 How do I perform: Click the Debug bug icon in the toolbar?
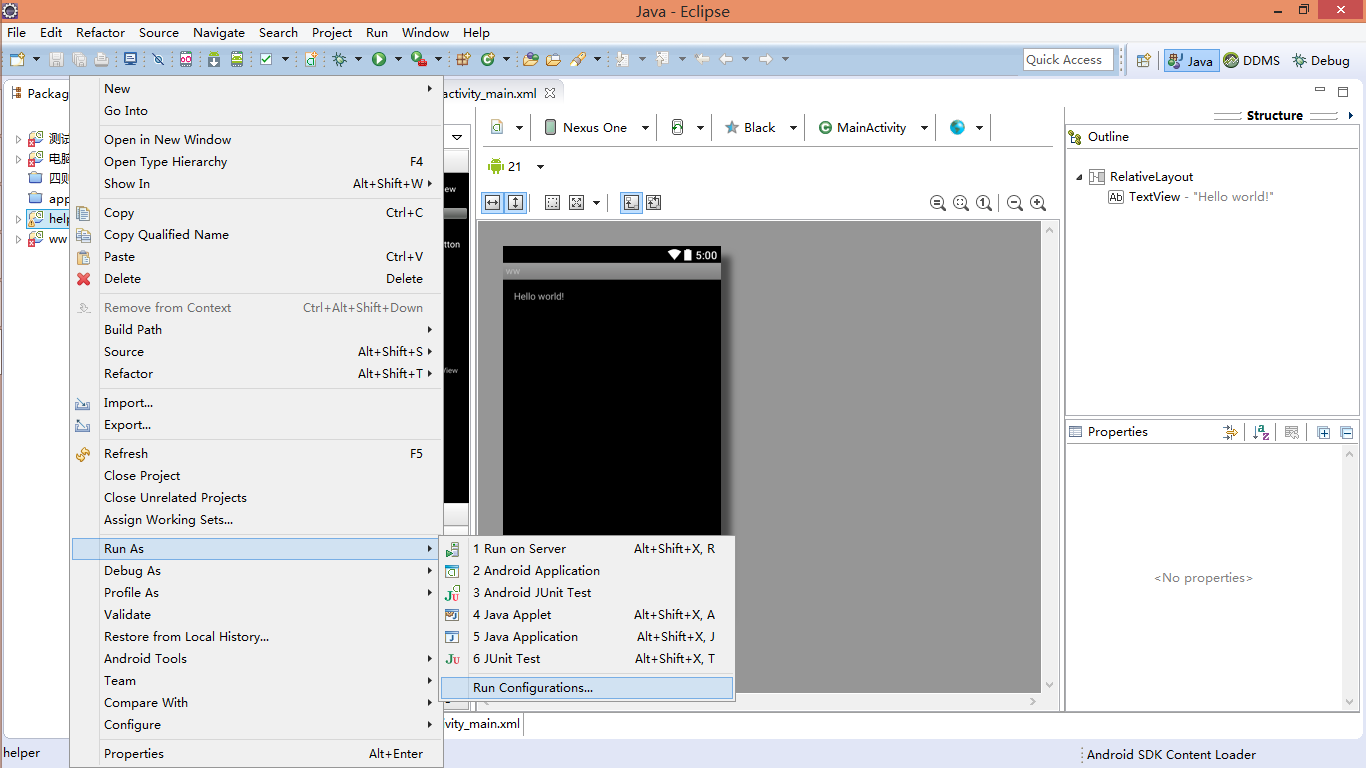340,60
